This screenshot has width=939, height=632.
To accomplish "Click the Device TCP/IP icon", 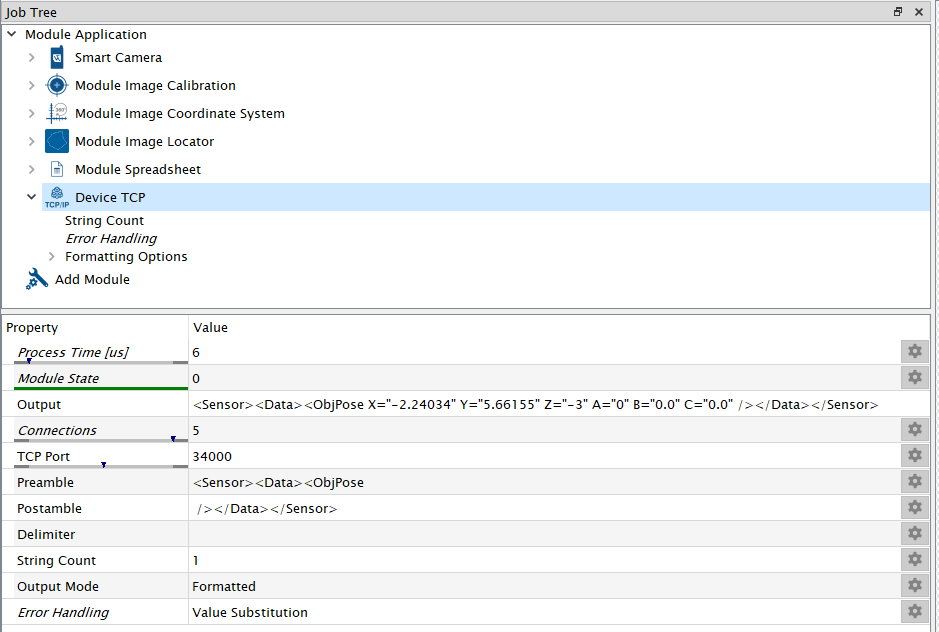I will [x=57, y=197].
